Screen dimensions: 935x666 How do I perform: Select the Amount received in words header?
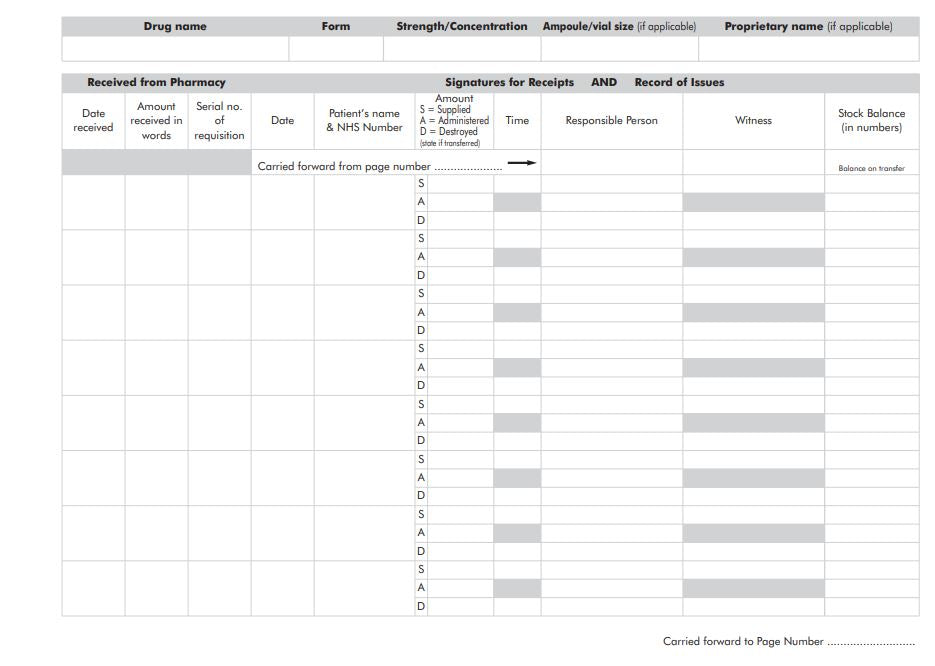156,121
